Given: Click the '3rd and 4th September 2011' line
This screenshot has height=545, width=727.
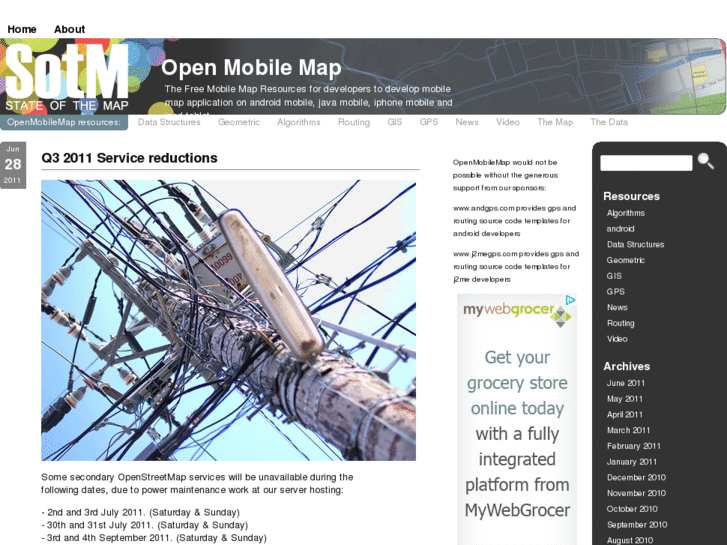Looking at the screenshot, I should pyautogui.click(x=154, y=538).
